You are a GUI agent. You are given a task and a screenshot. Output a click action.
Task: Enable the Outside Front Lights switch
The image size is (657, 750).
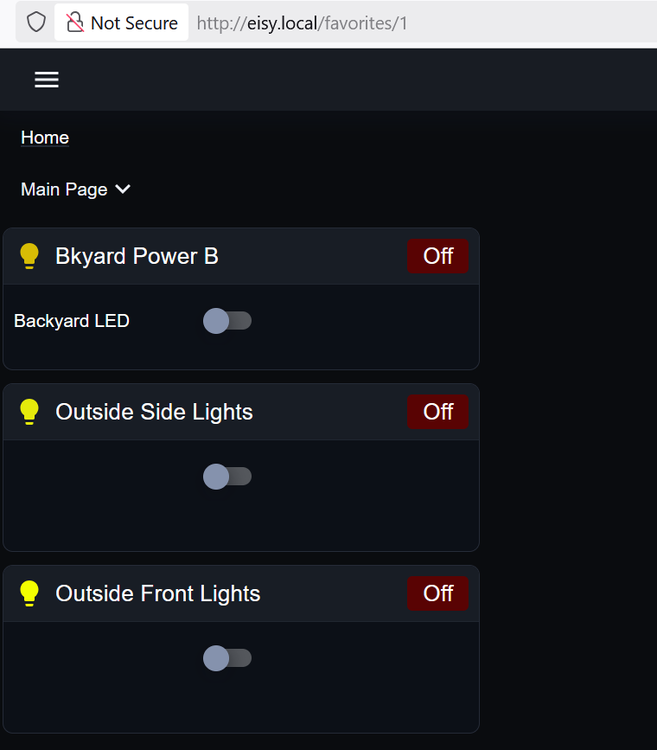[227, 658]
